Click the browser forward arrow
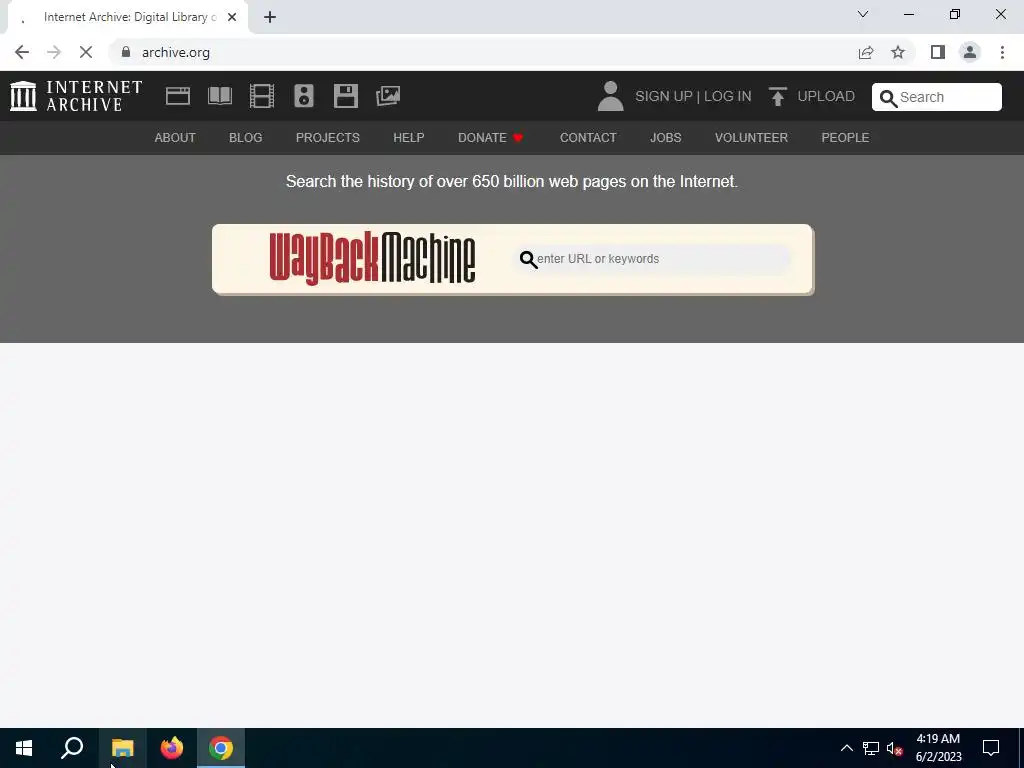The width and height of the screenshot is (1024, 768). click(x=54, y=52)
